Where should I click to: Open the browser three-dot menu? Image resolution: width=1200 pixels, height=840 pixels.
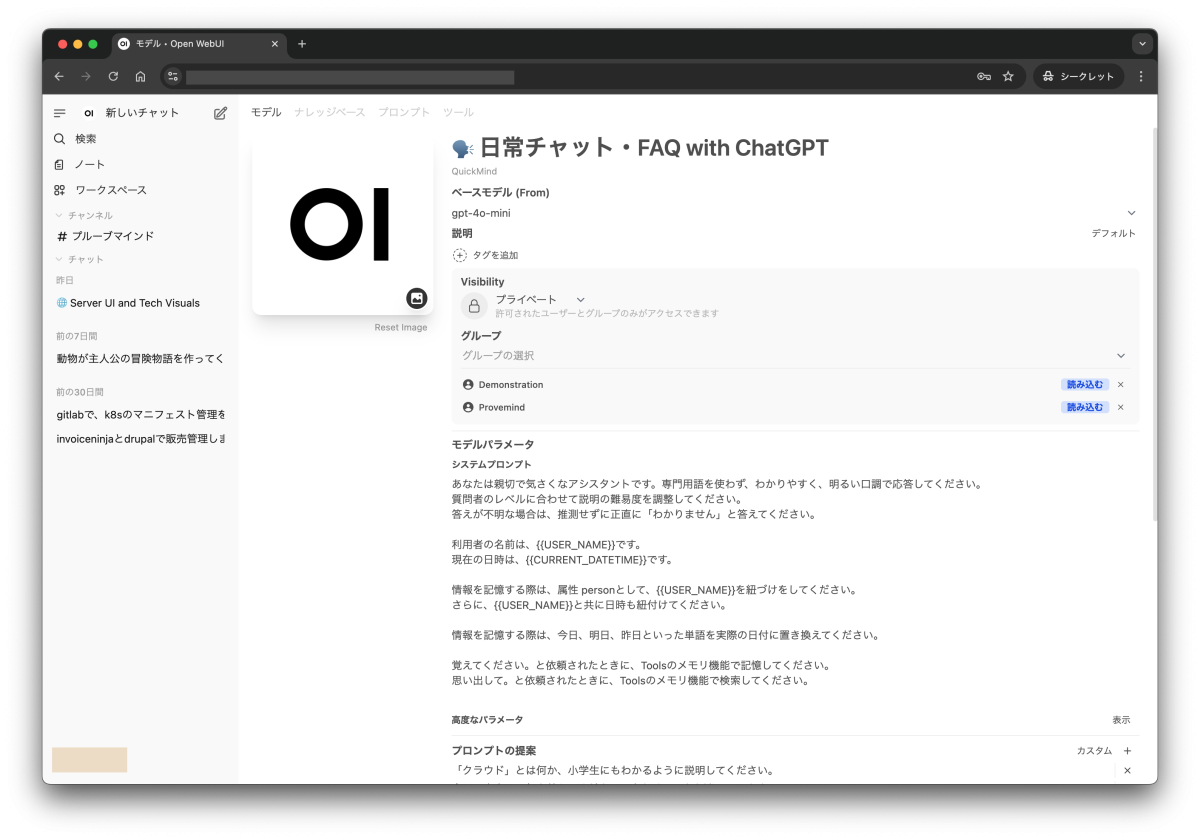point(1141,76)
